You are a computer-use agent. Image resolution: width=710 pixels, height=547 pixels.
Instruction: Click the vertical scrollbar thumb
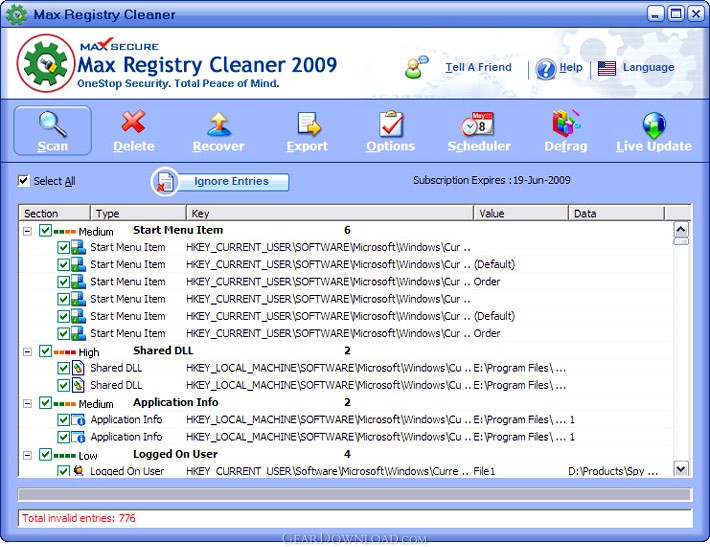(x=681, y=241)
